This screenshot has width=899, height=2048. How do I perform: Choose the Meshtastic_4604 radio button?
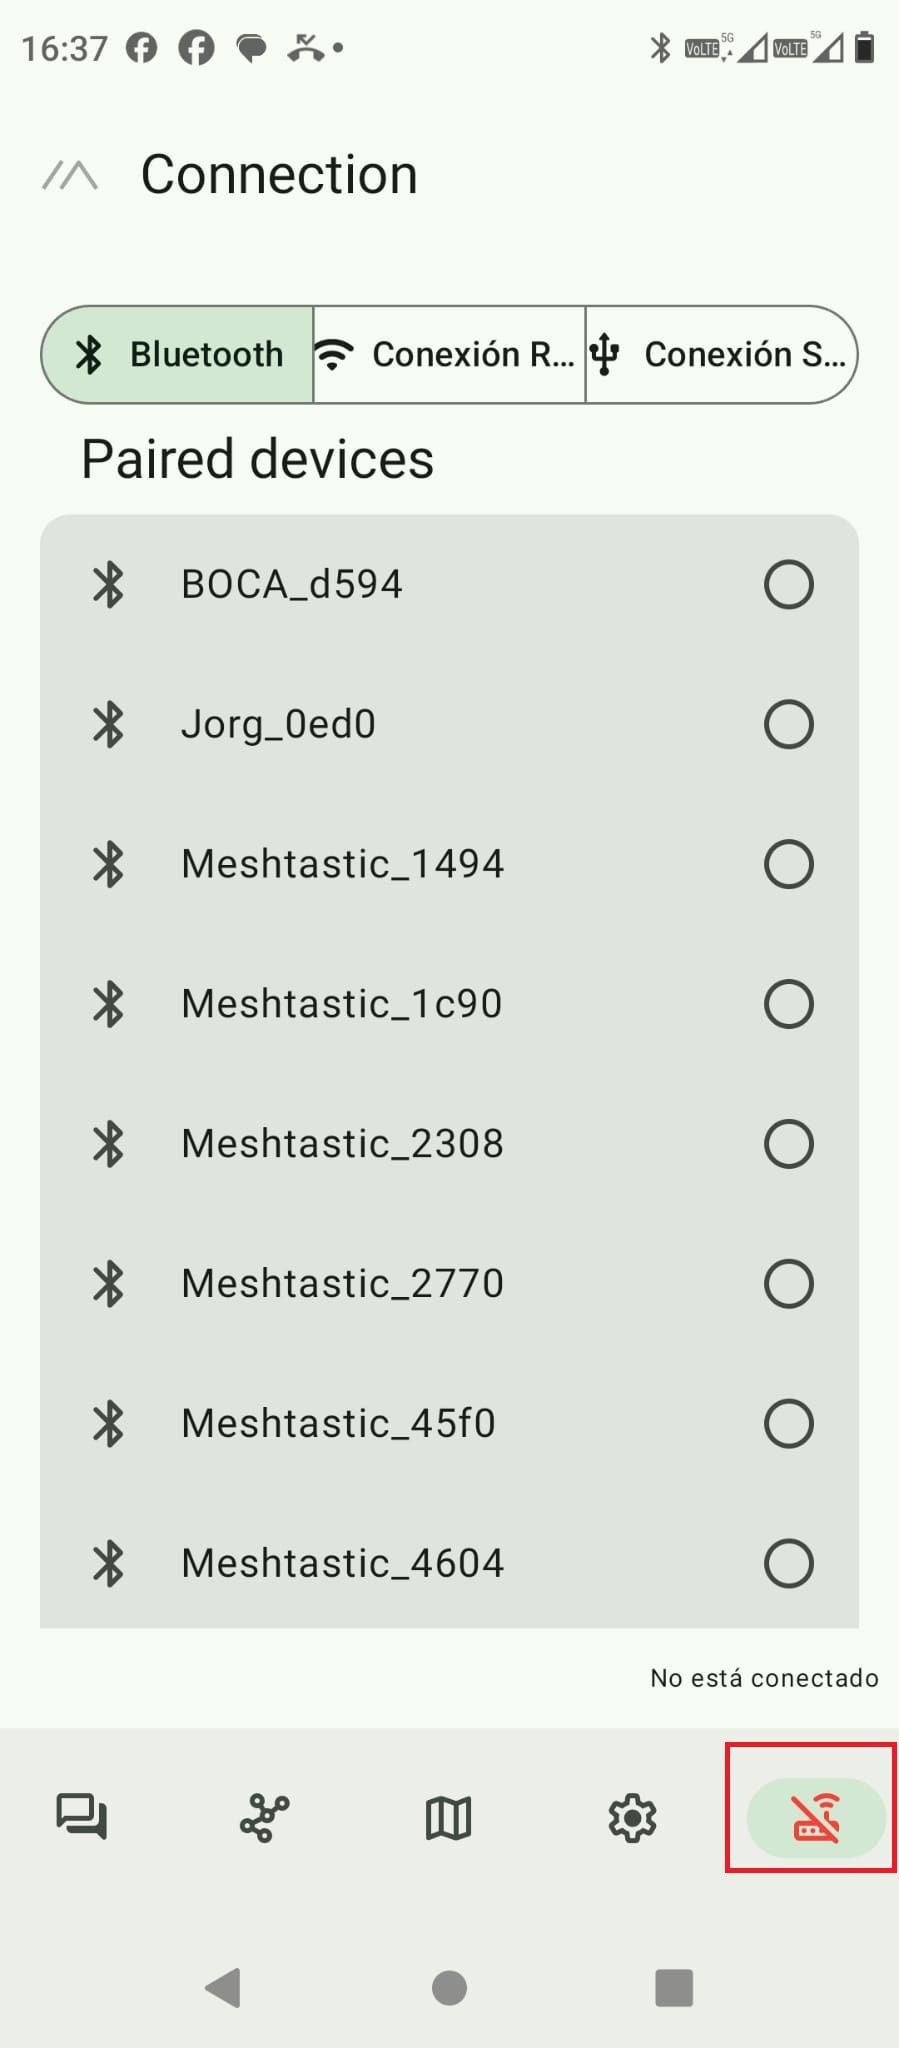pyautogui.click(x=788, y=1564)
